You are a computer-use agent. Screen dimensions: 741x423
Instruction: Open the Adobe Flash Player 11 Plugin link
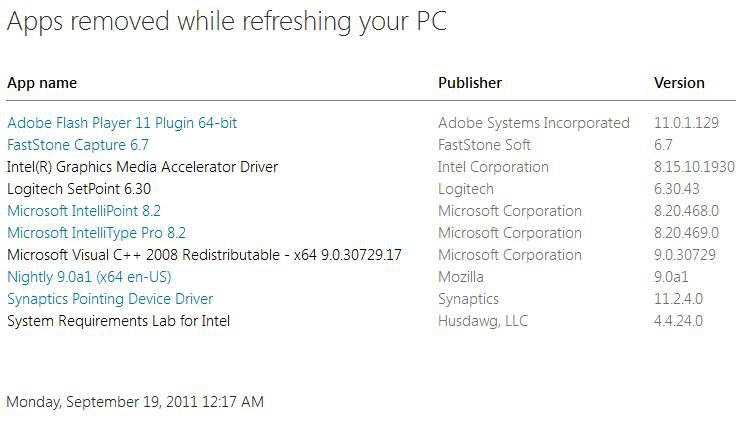pyautogui.click(x=122, y=123)
